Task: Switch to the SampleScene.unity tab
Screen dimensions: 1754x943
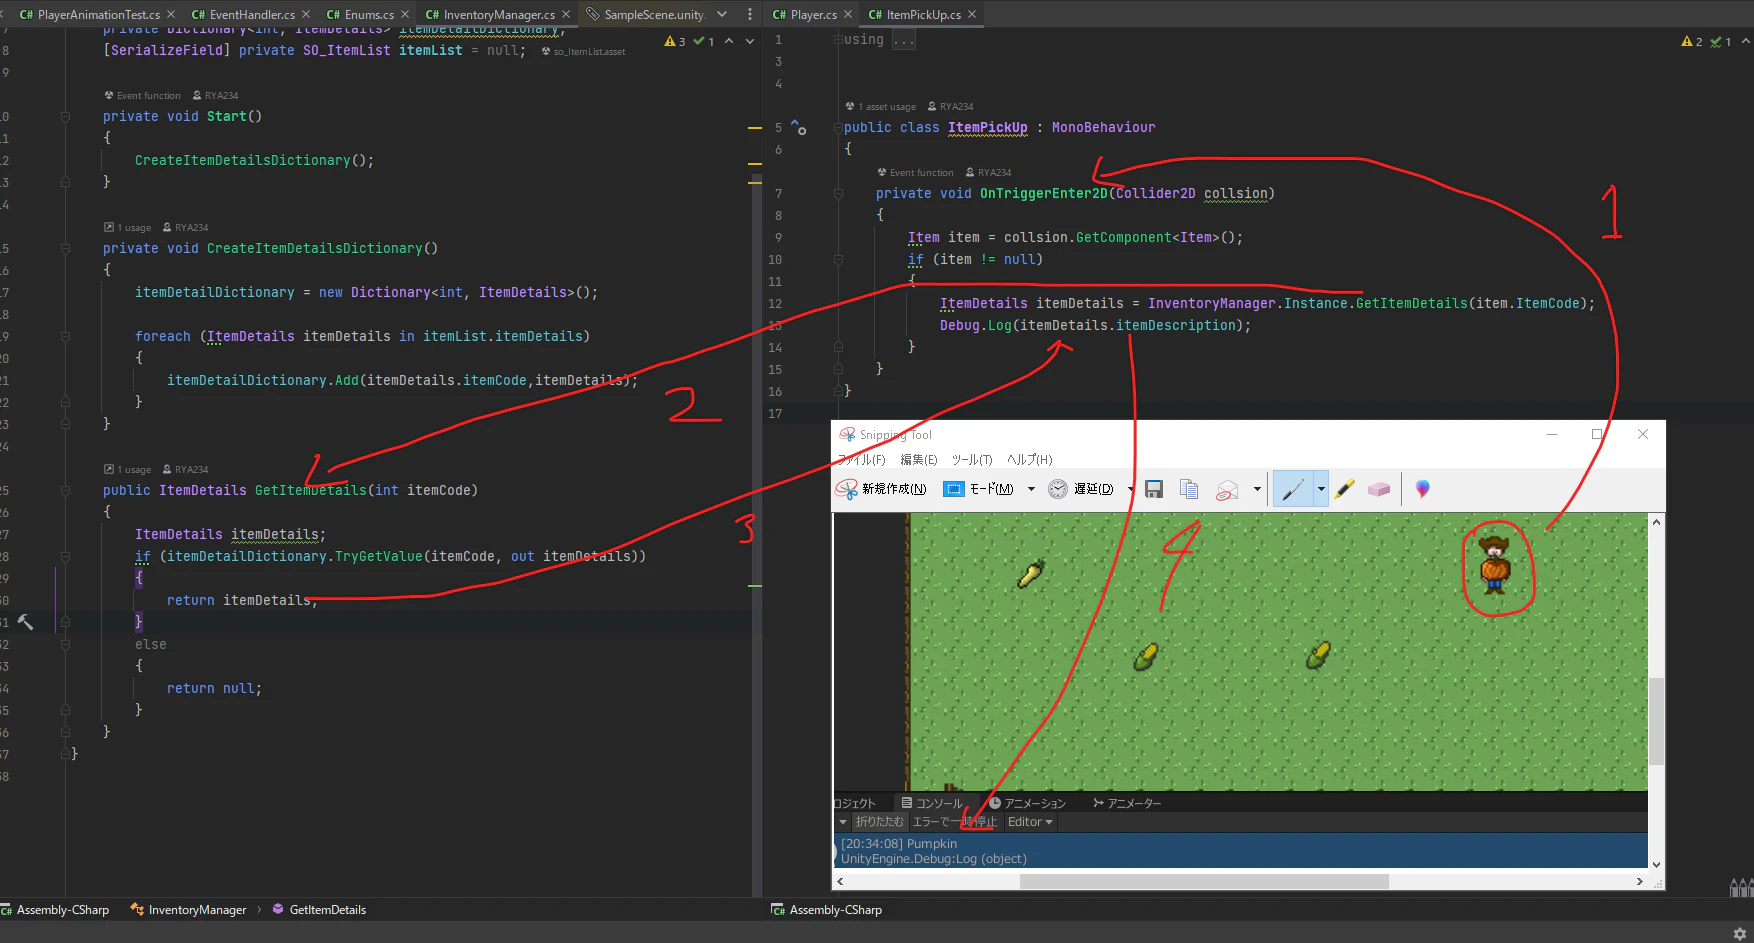Action: point(646,14)
